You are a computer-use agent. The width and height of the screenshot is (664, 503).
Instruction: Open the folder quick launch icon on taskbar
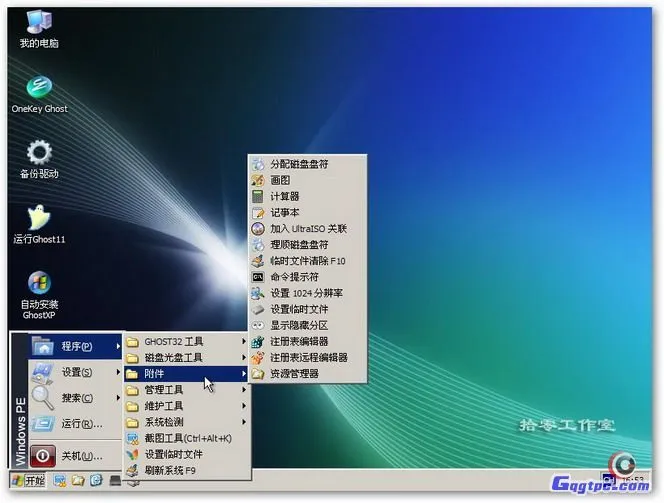tap(78, 481)
